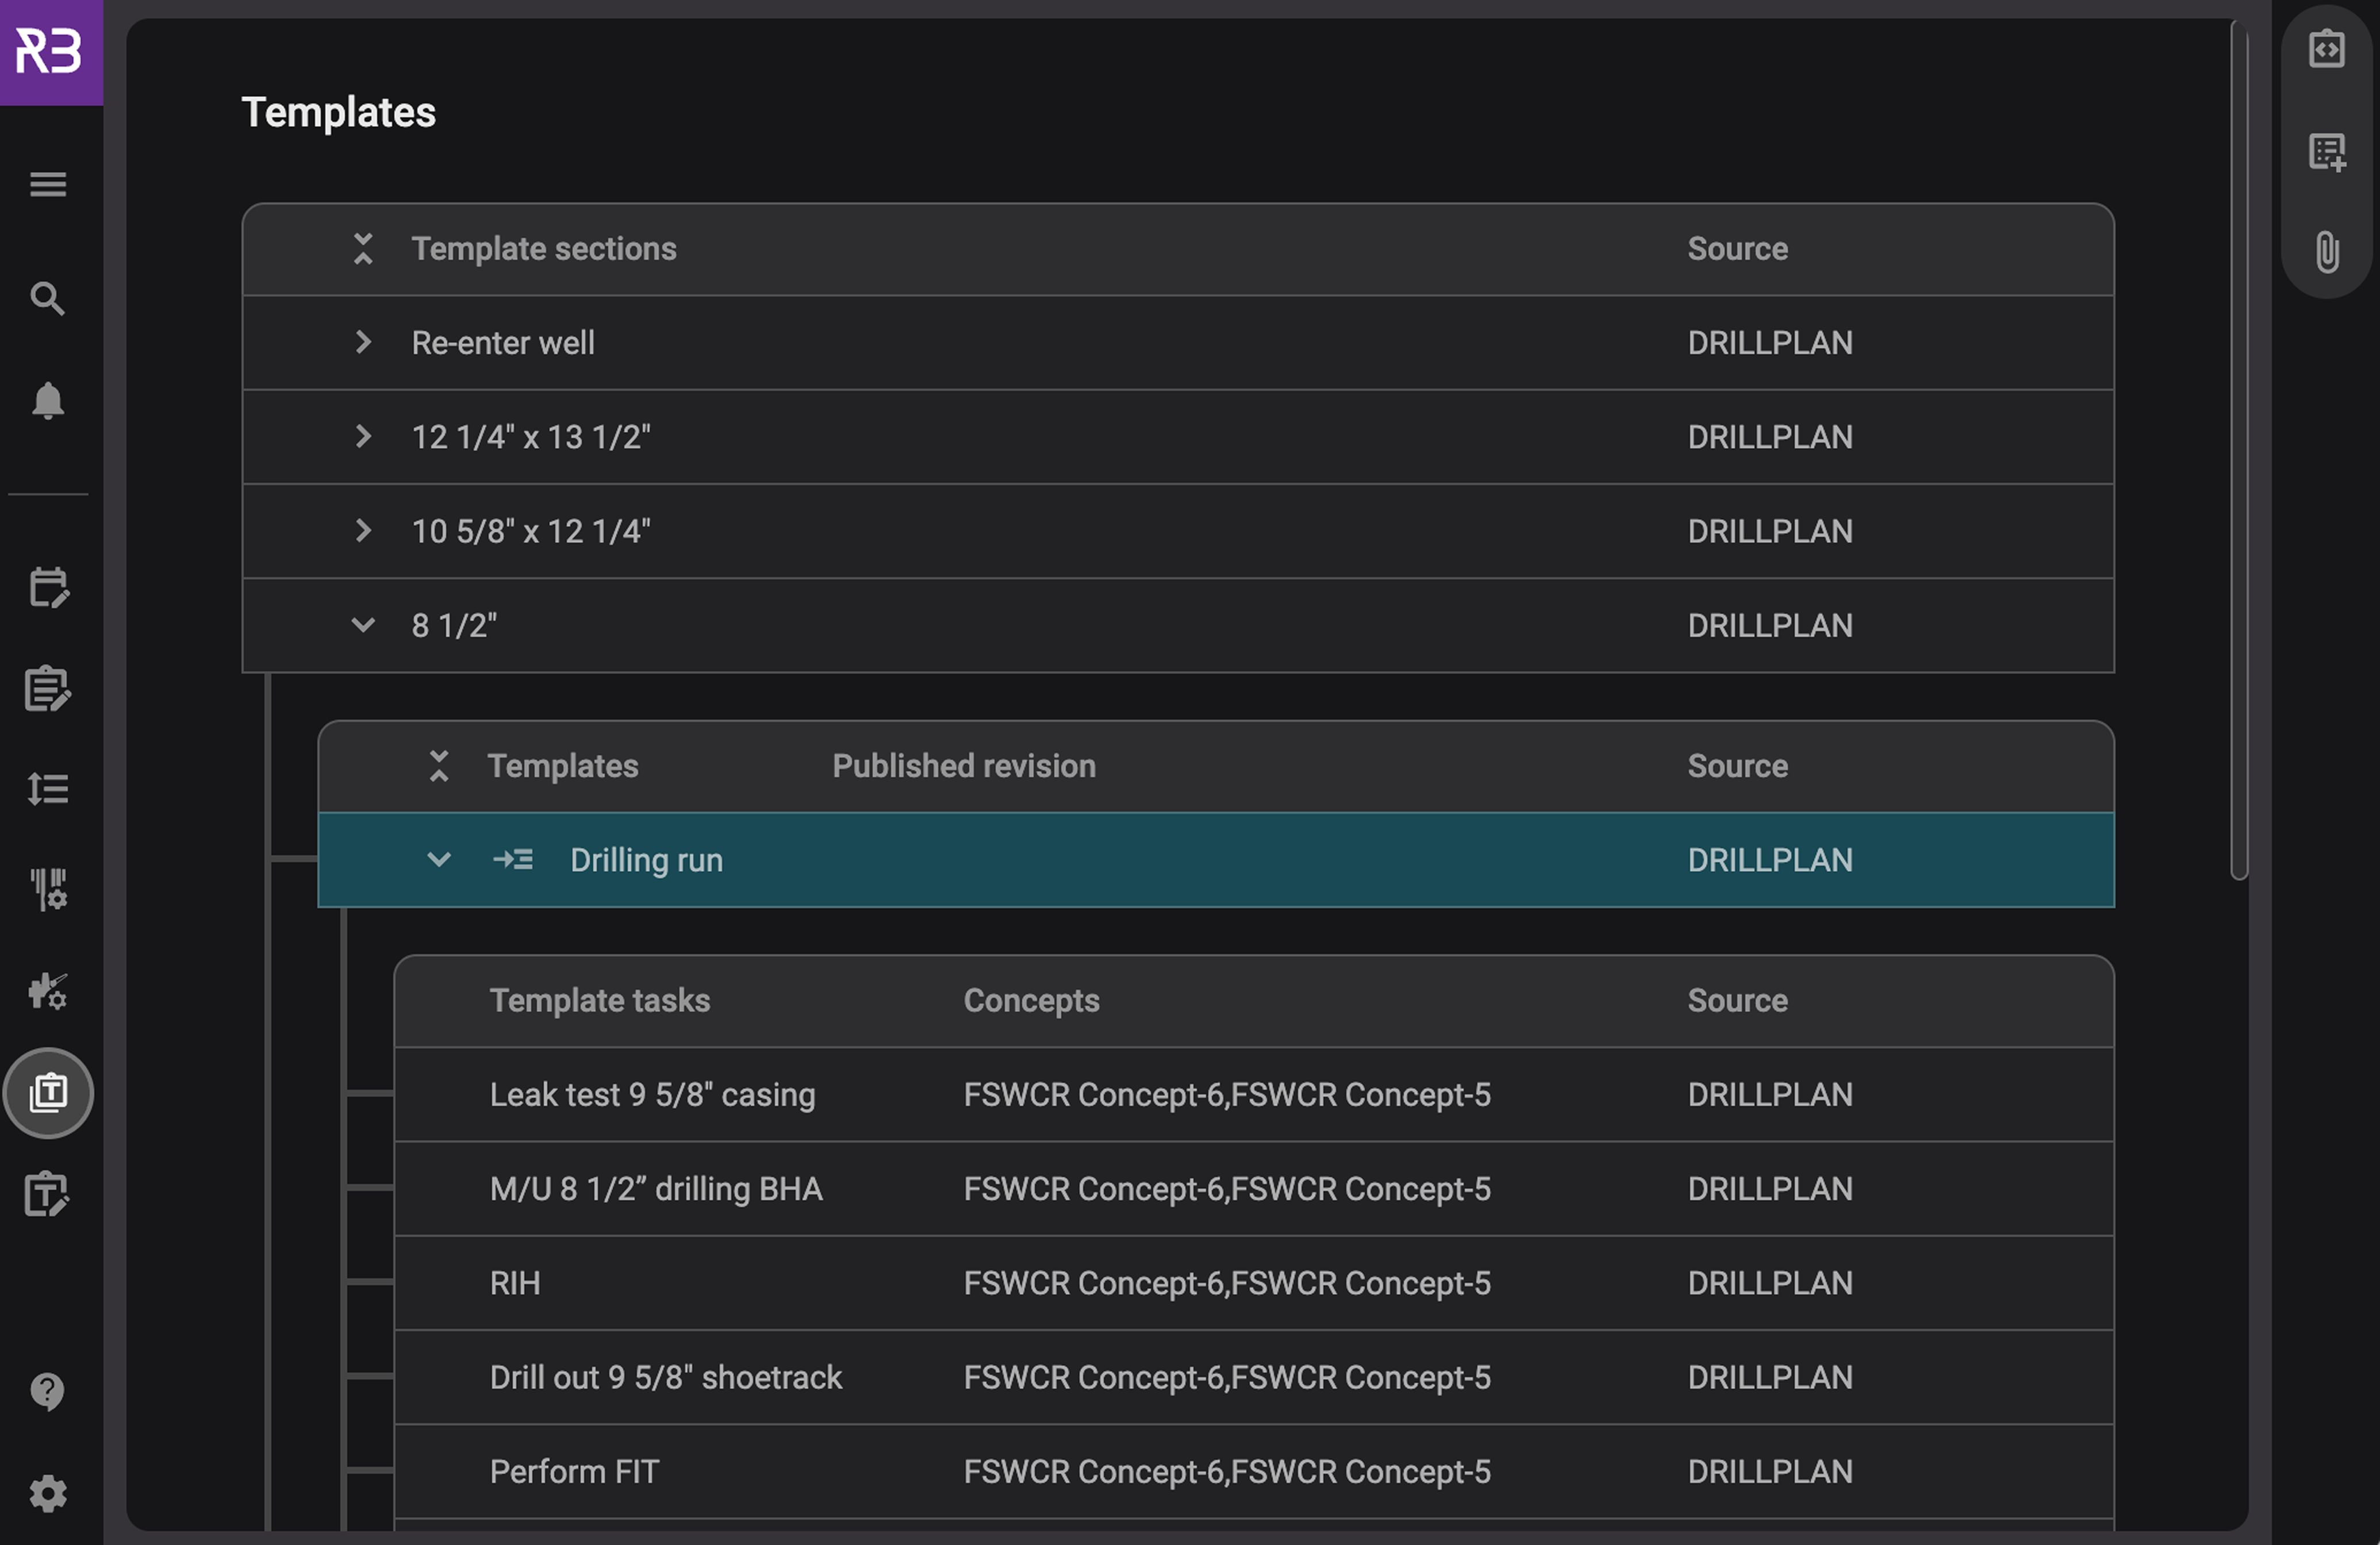The width and height of the screenshot is (2380, 1545).
Task: Click the paperclip attachment icon
Action: pos(2327,252)
